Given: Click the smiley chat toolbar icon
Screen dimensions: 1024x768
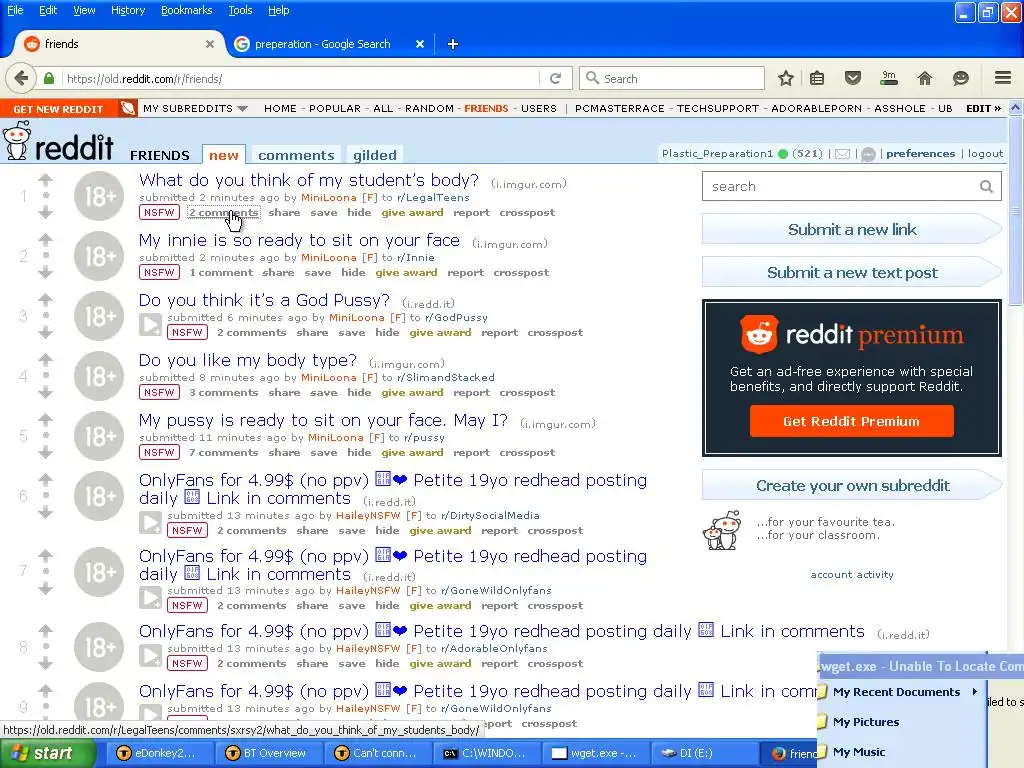Looking at the screenshot, I should (961, 78).
